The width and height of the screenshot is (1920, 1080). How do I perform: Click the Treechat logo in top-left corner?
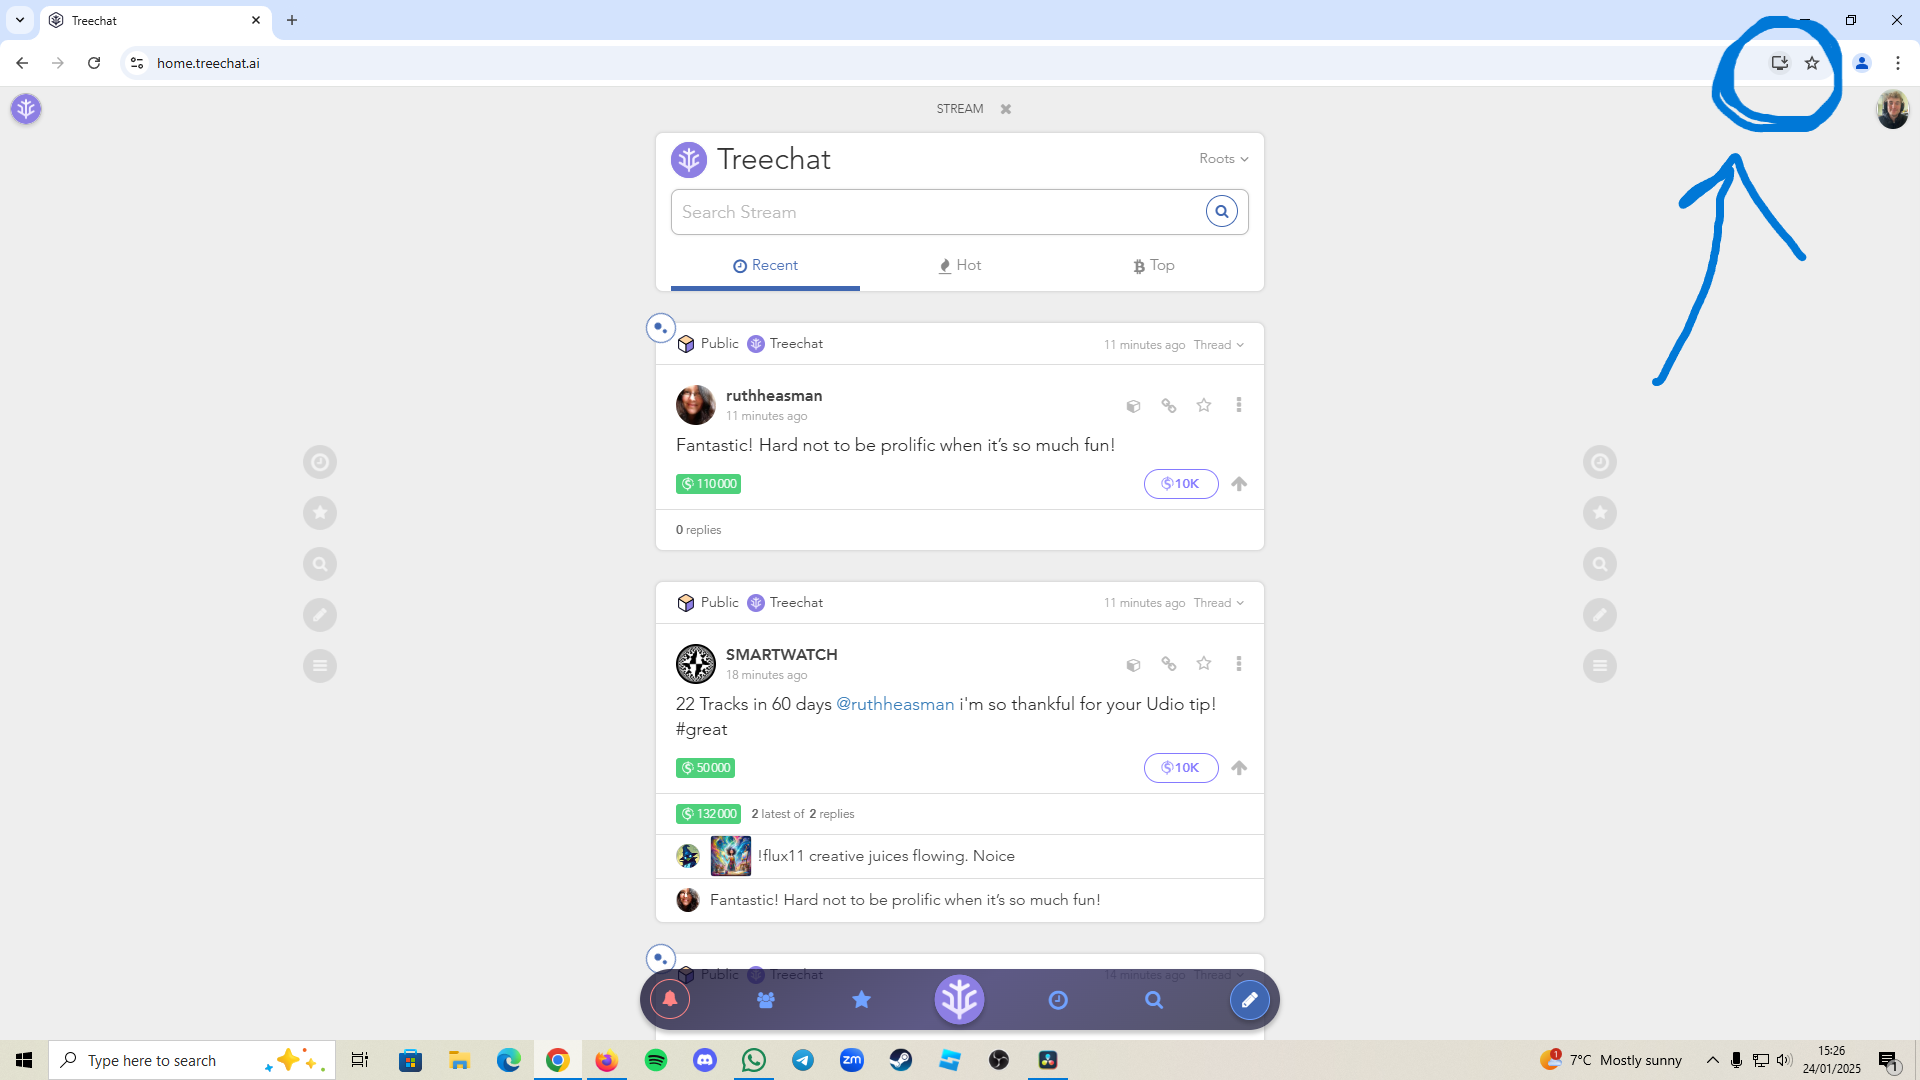(x=26, y=108)
